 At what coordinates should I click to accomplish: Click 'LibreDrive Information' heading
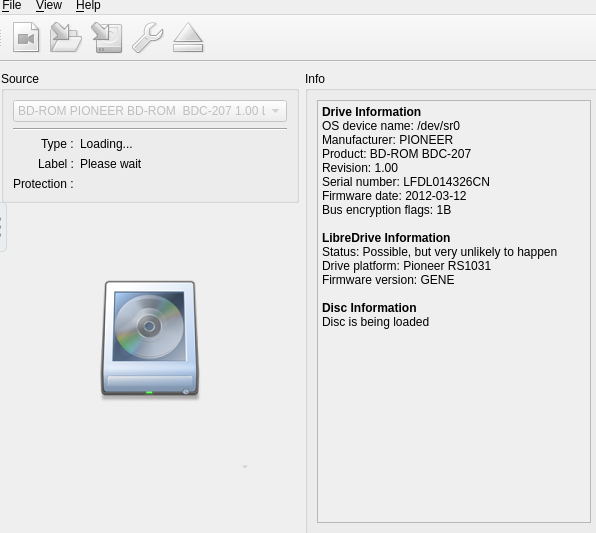(x=386, y=238)
